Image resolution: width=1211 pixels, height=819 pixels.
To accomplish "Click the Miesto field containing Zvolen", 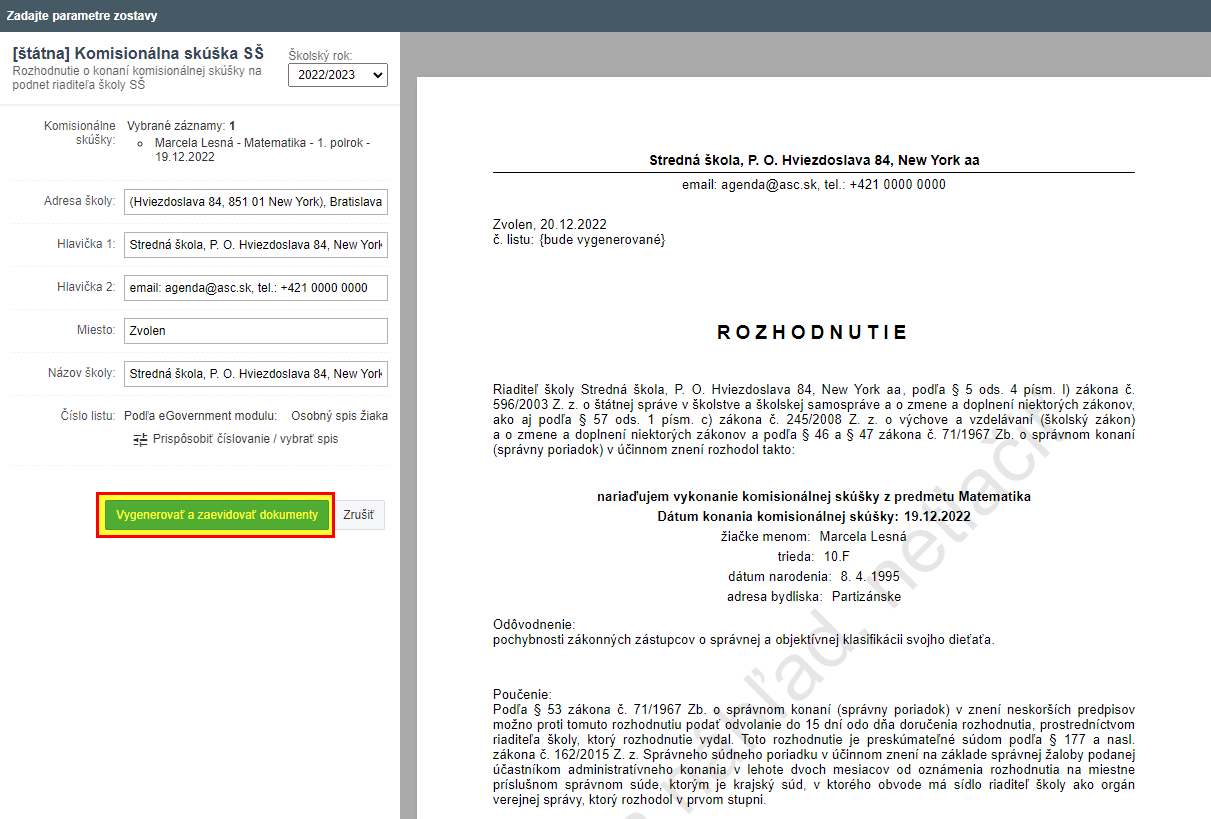I will point(255,331).
